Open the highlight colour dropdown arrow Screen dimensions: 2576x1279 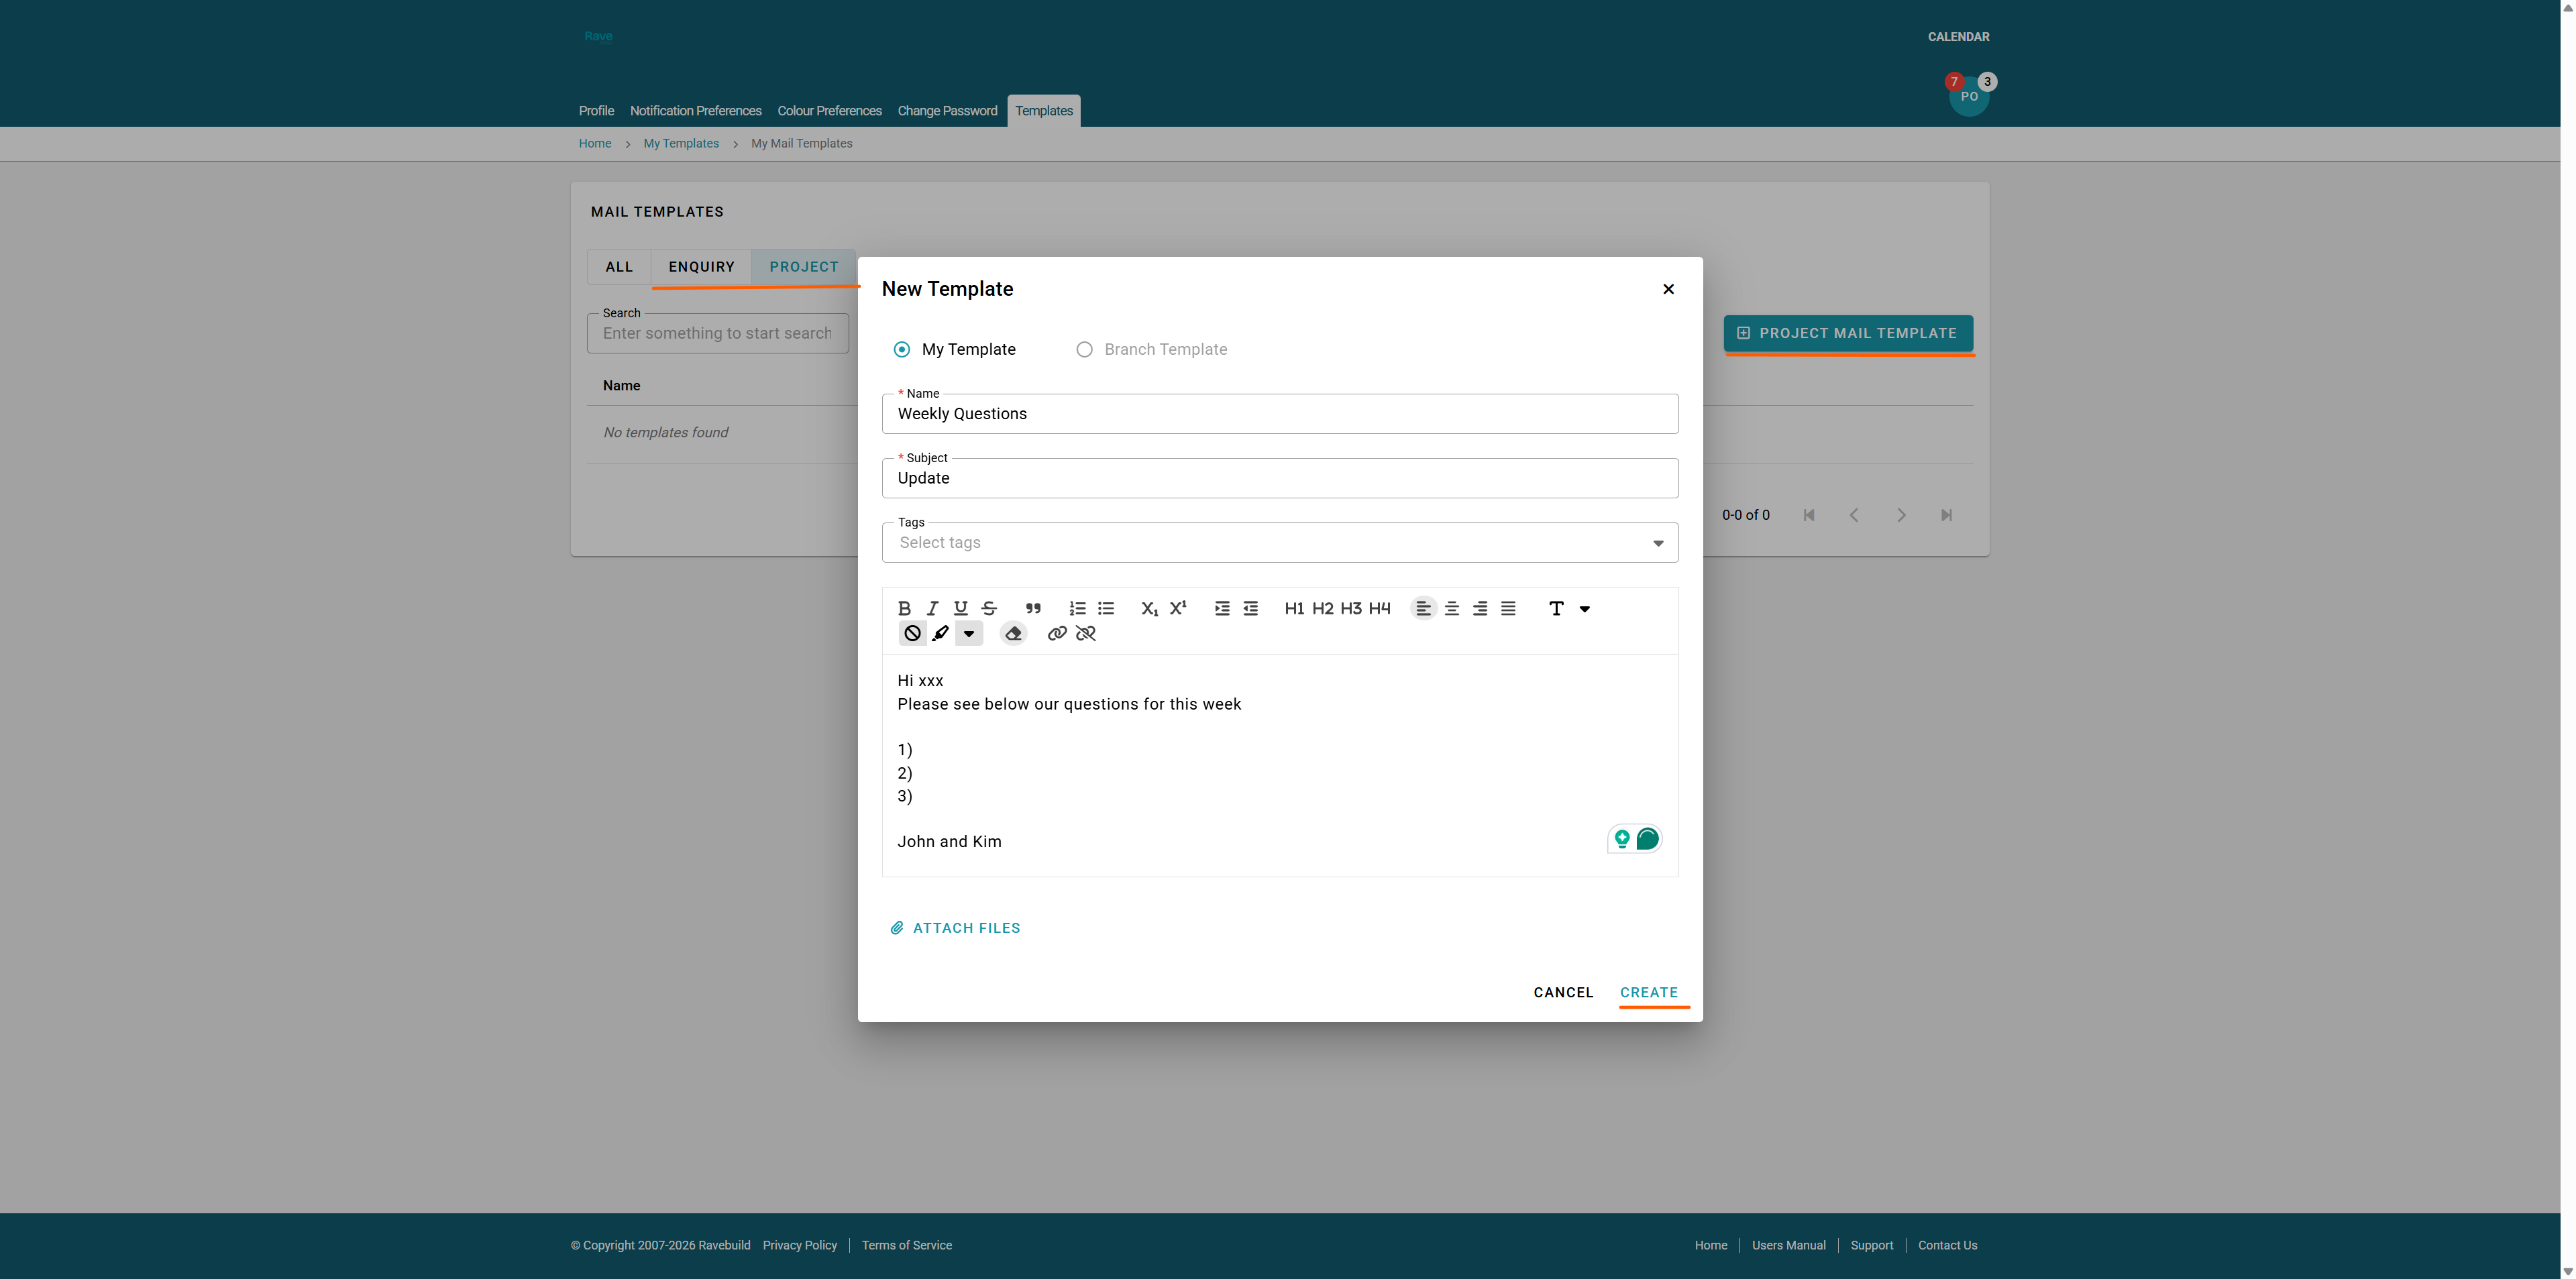point(969,634)
